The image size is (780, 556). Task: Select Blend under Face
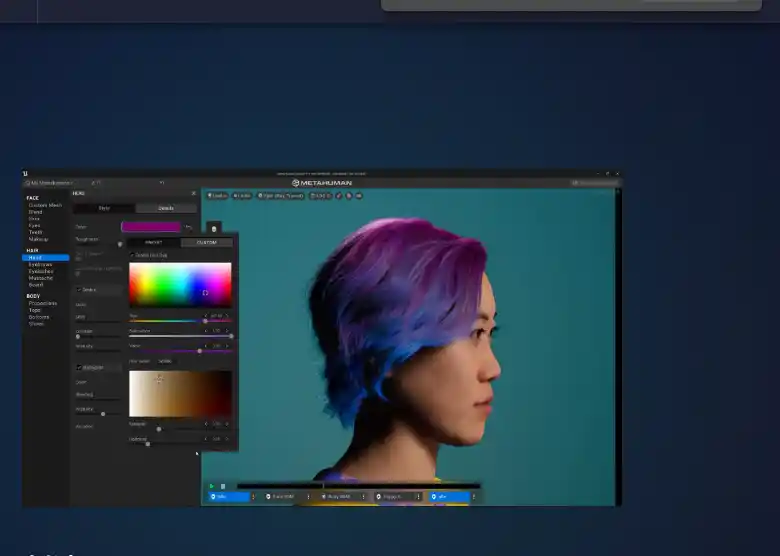click(x=35, y=212)
